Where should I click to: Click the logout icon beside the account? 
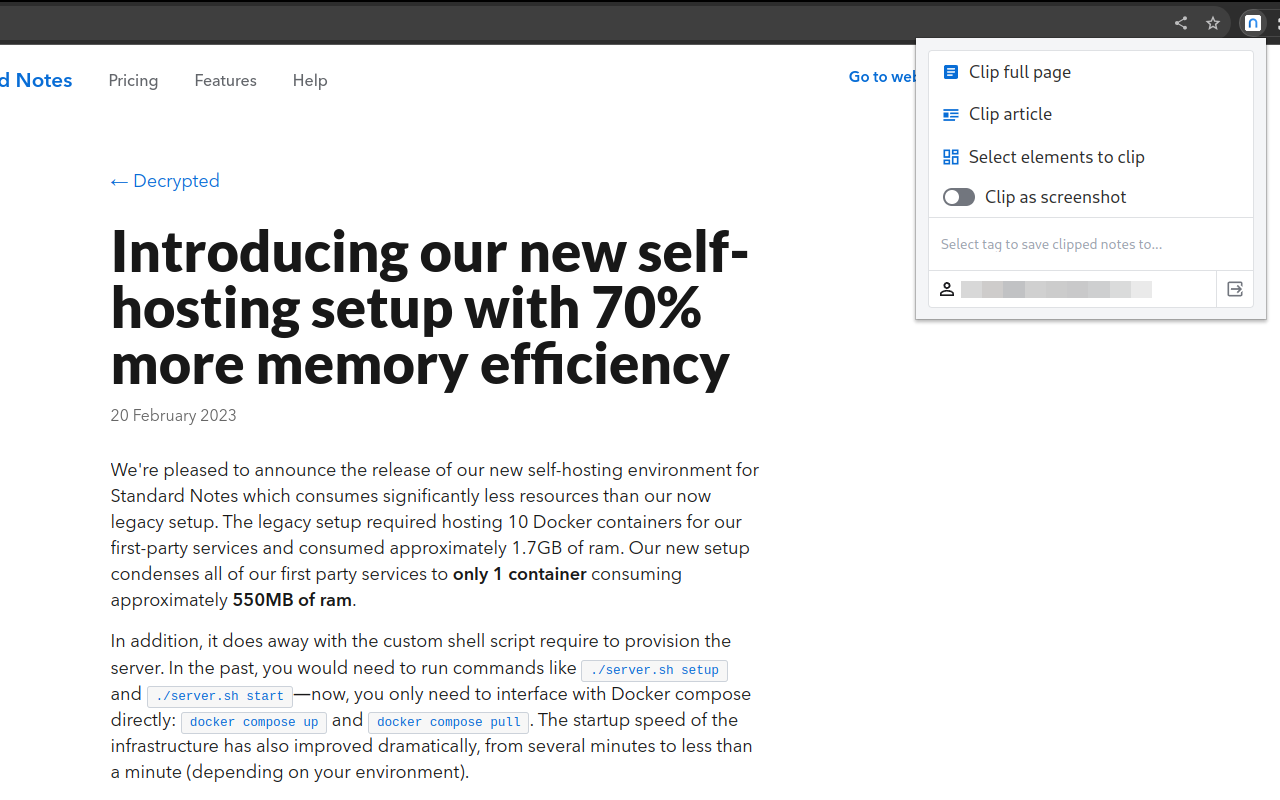(1235, 289)
